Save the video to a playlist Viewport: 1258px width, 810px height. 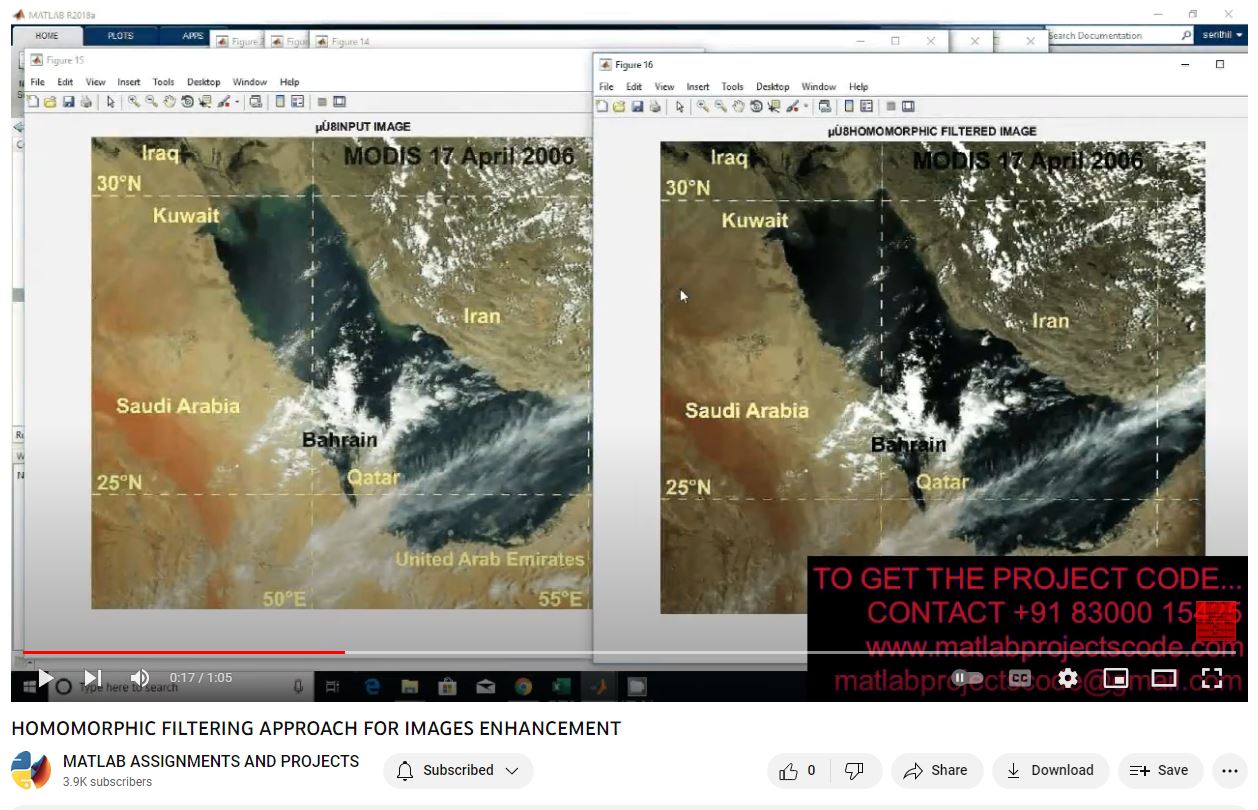(x=1159, y=771)
